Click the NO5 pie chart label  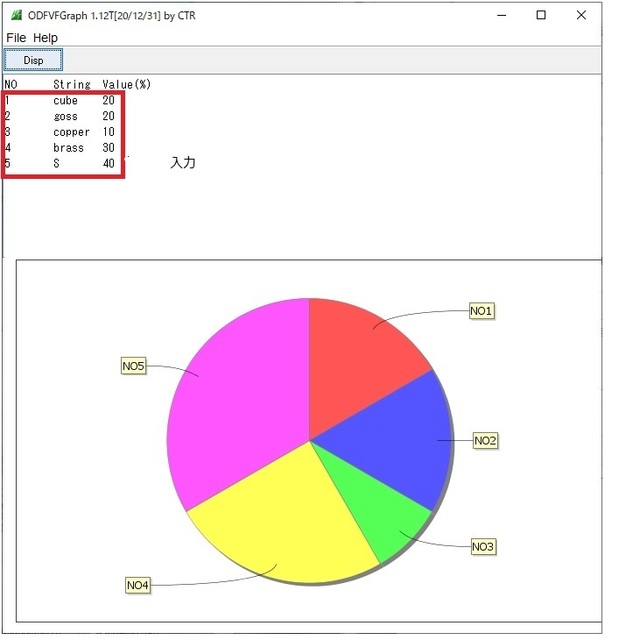pyautogui.click(x=133, y=366)
